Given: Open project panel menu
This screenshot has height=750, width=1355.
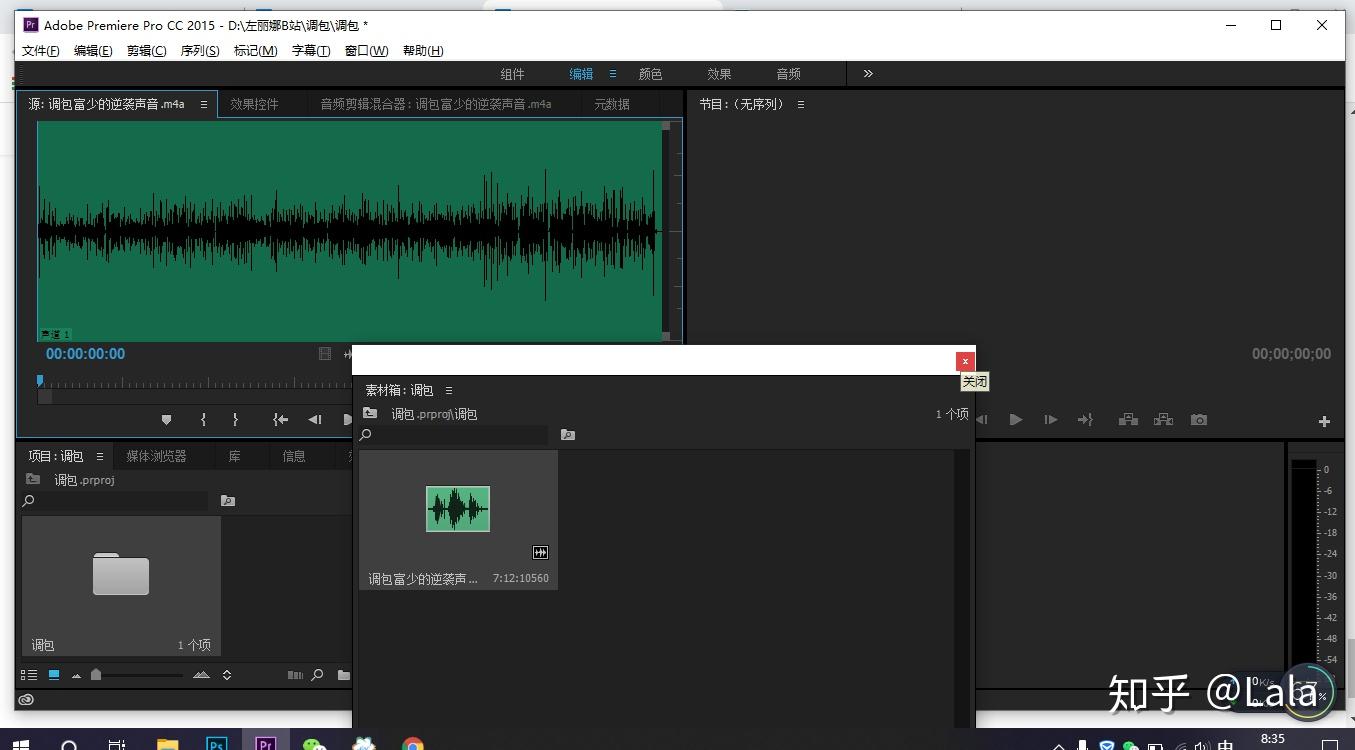Looking at the screenshot, I should point(100,456).
